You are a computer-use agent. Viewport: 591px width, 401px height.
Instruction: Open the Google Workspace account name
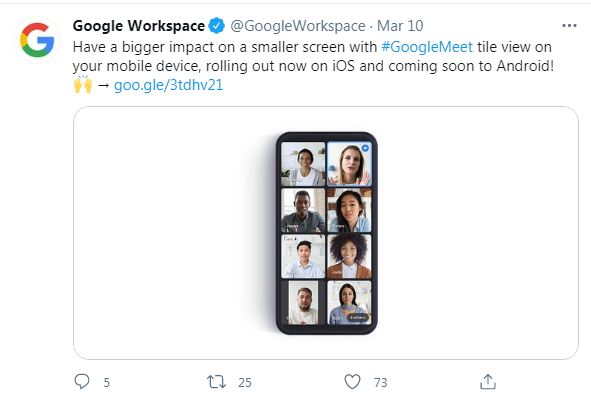[x=139, y=26]
